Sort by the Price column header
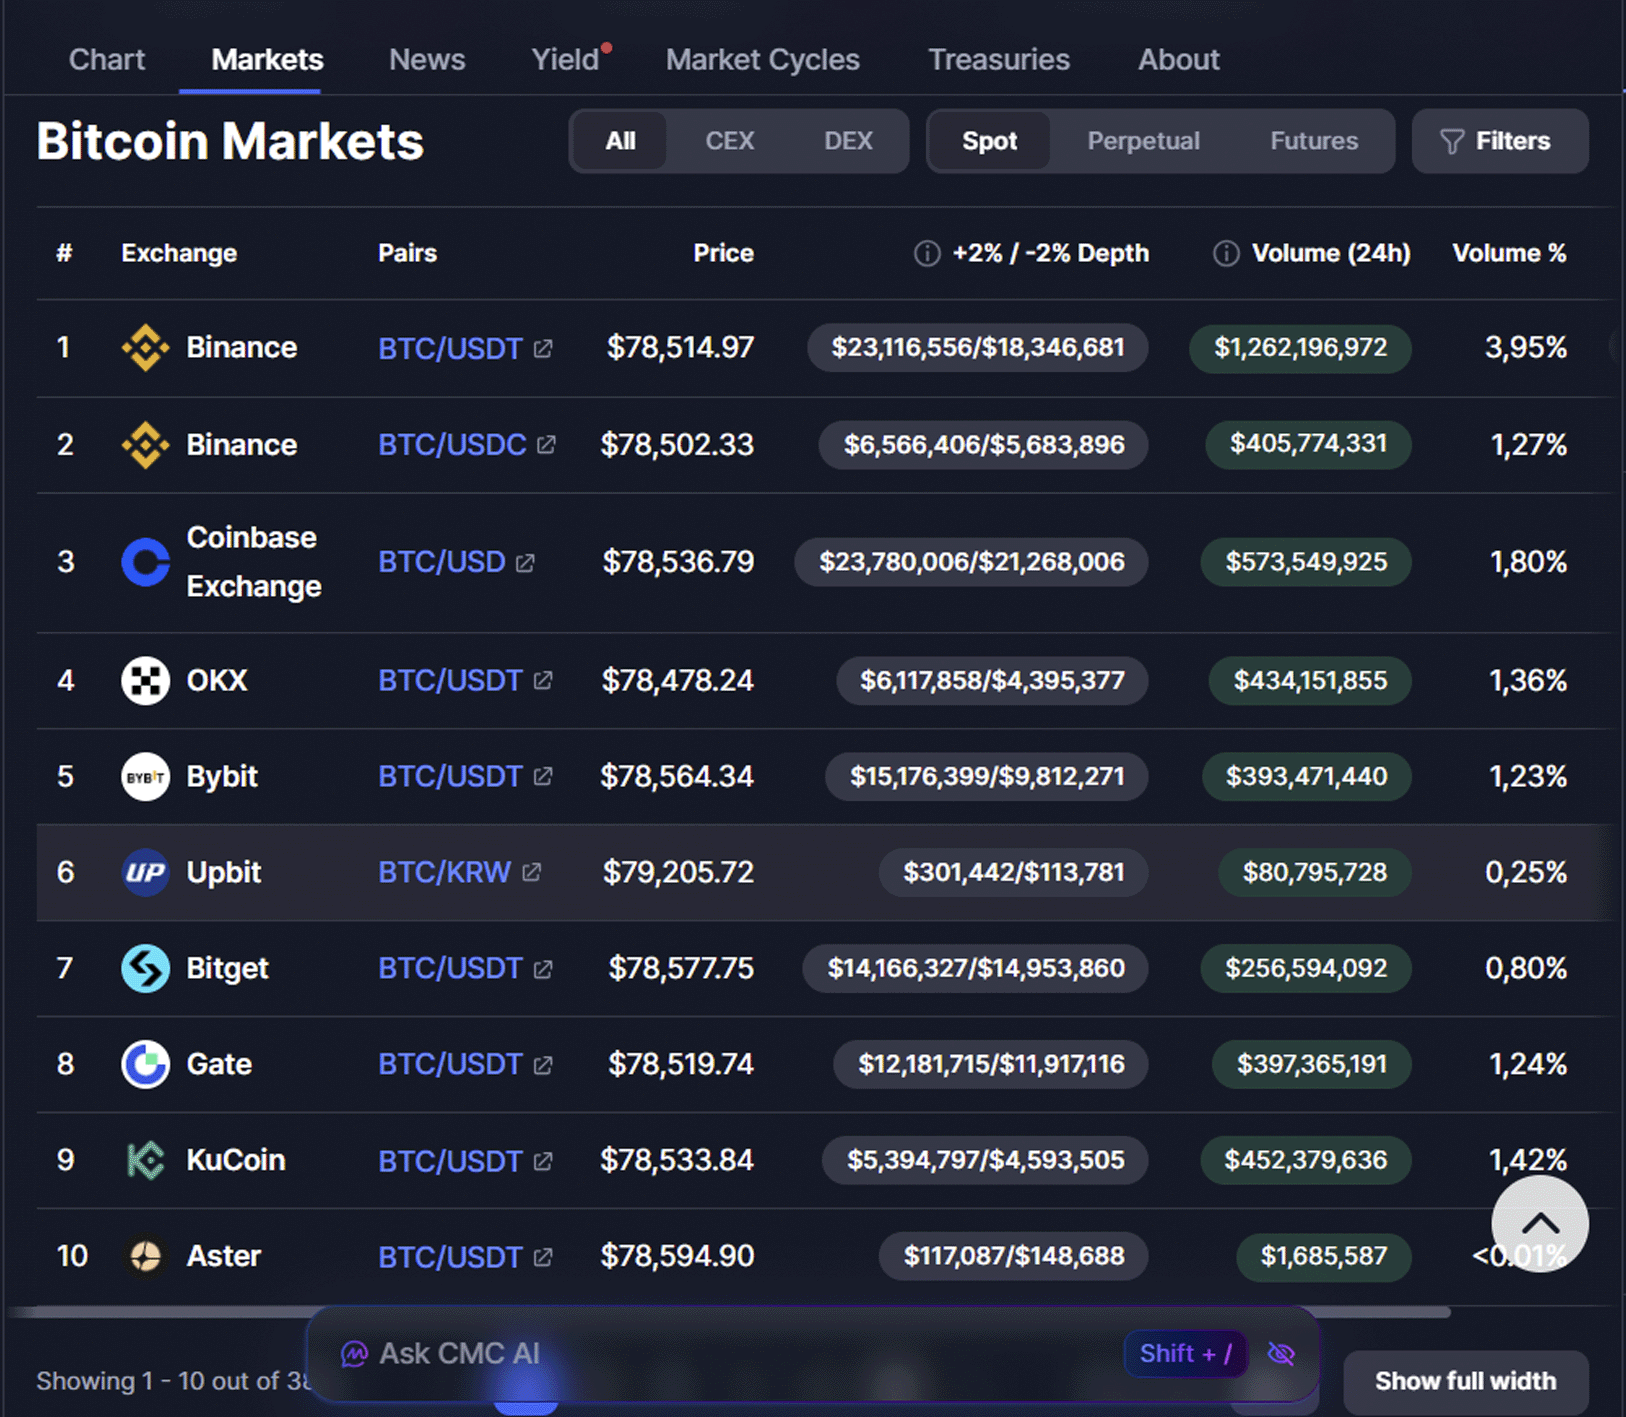The height and width of the screenshot is (1417, 1626). (x=723, y=254)
